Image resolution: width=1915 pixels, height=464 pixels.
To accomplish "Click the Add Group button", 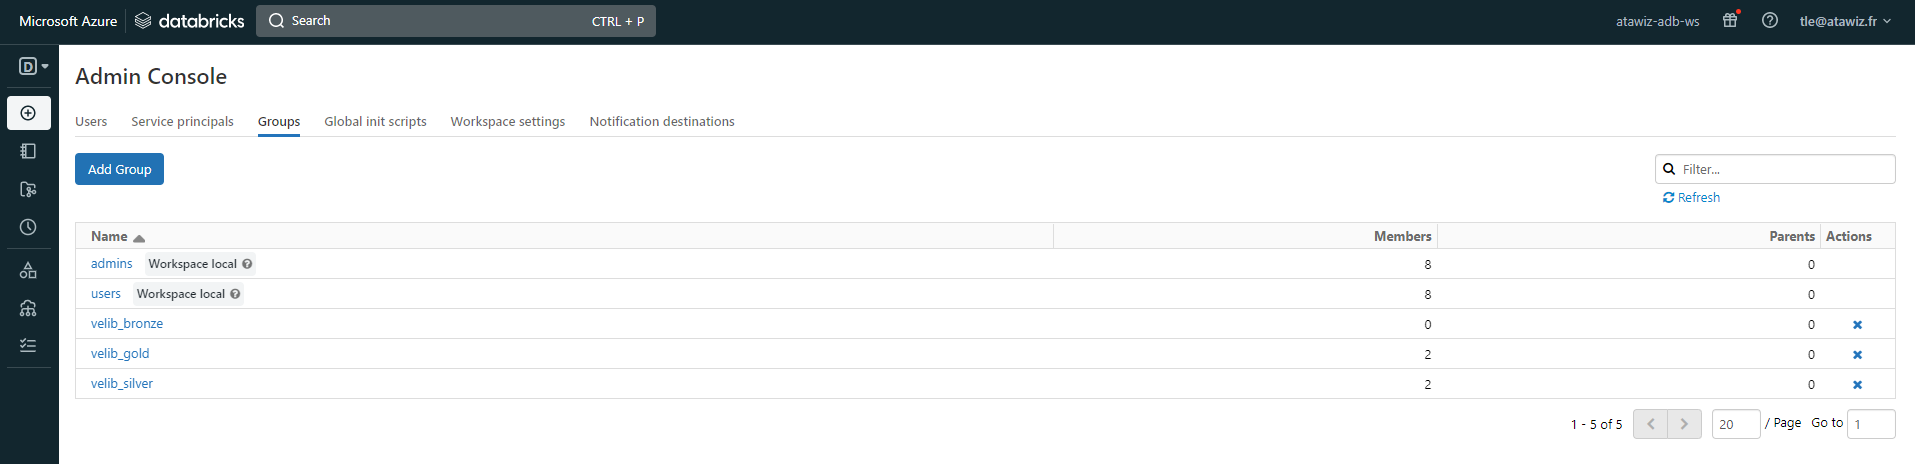I will coord(119,169).
